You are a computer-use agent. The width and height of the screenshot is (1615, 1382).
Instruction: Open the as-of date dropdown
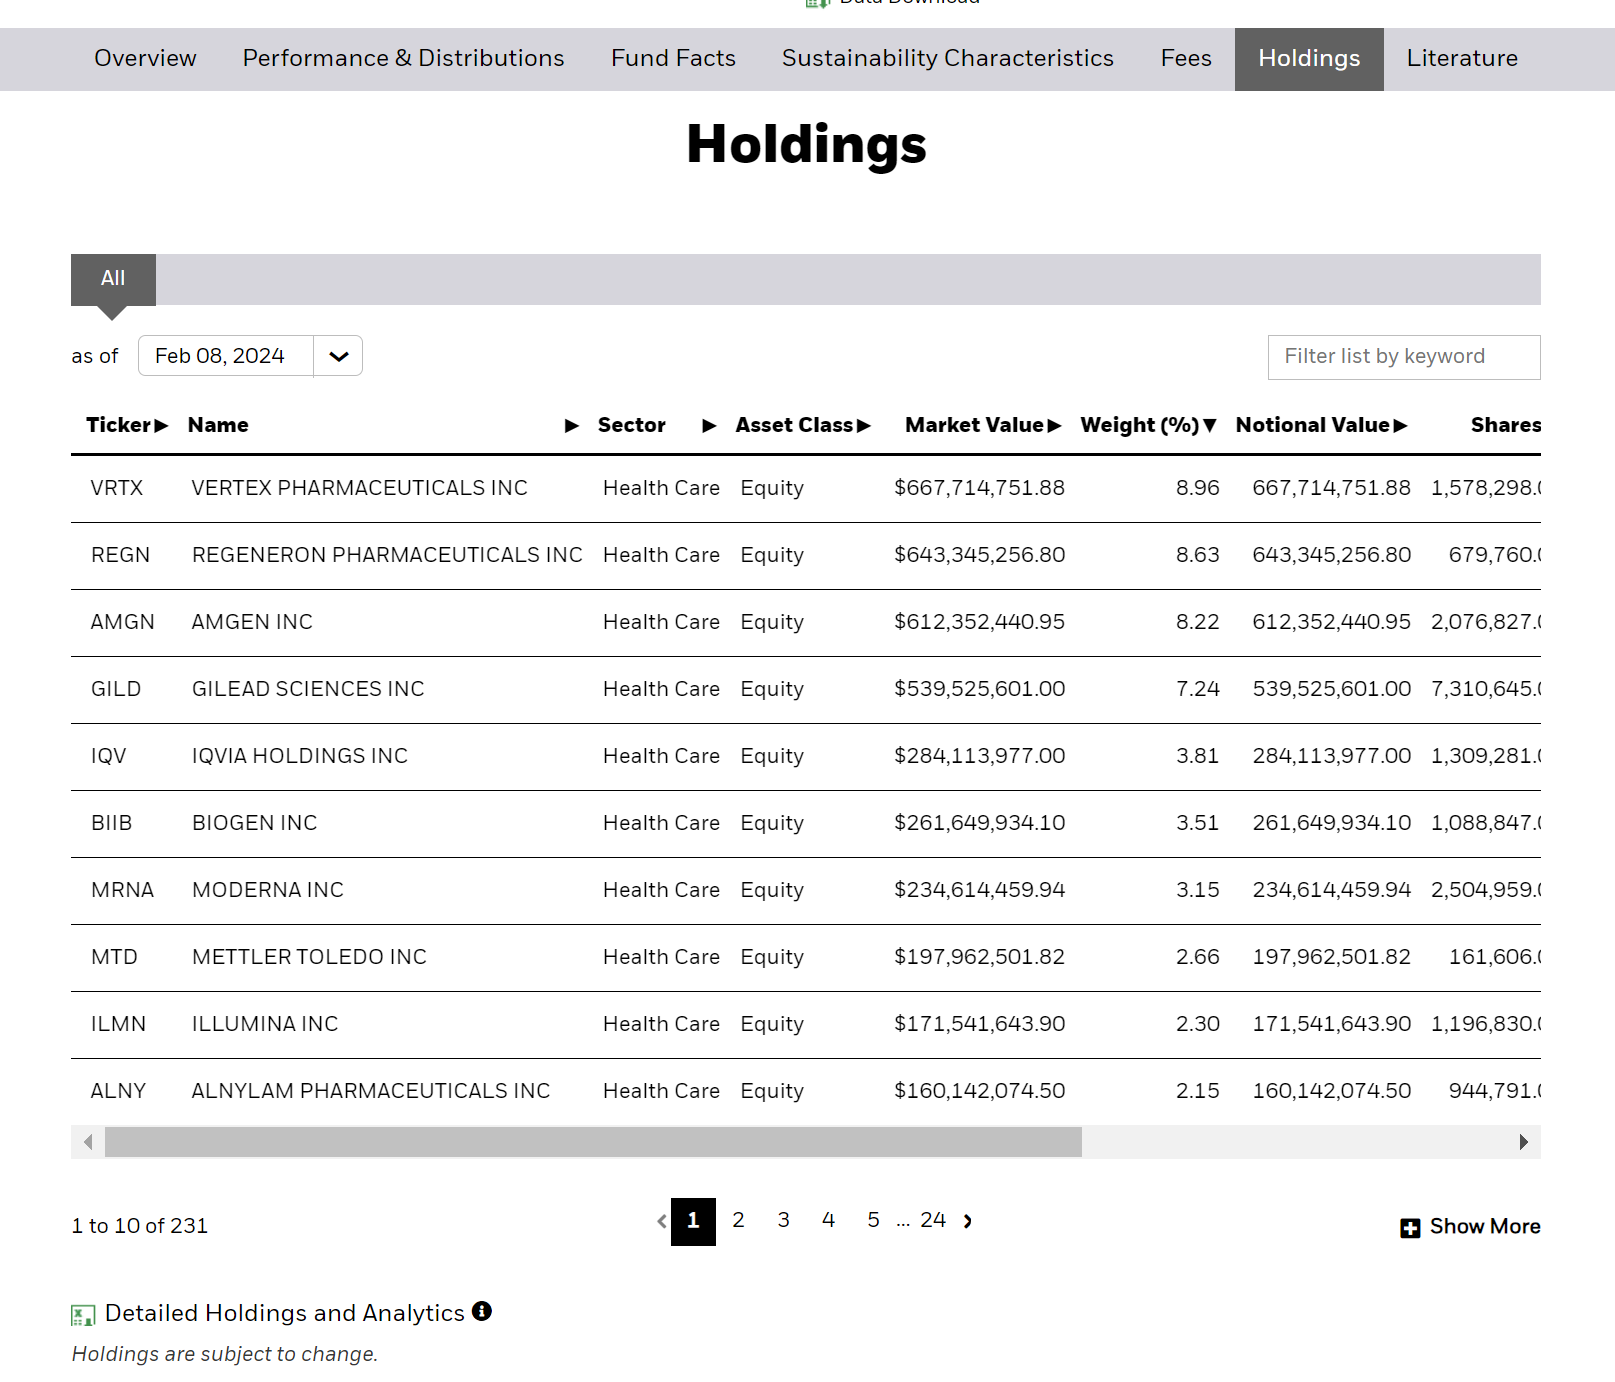click(337, 355)
